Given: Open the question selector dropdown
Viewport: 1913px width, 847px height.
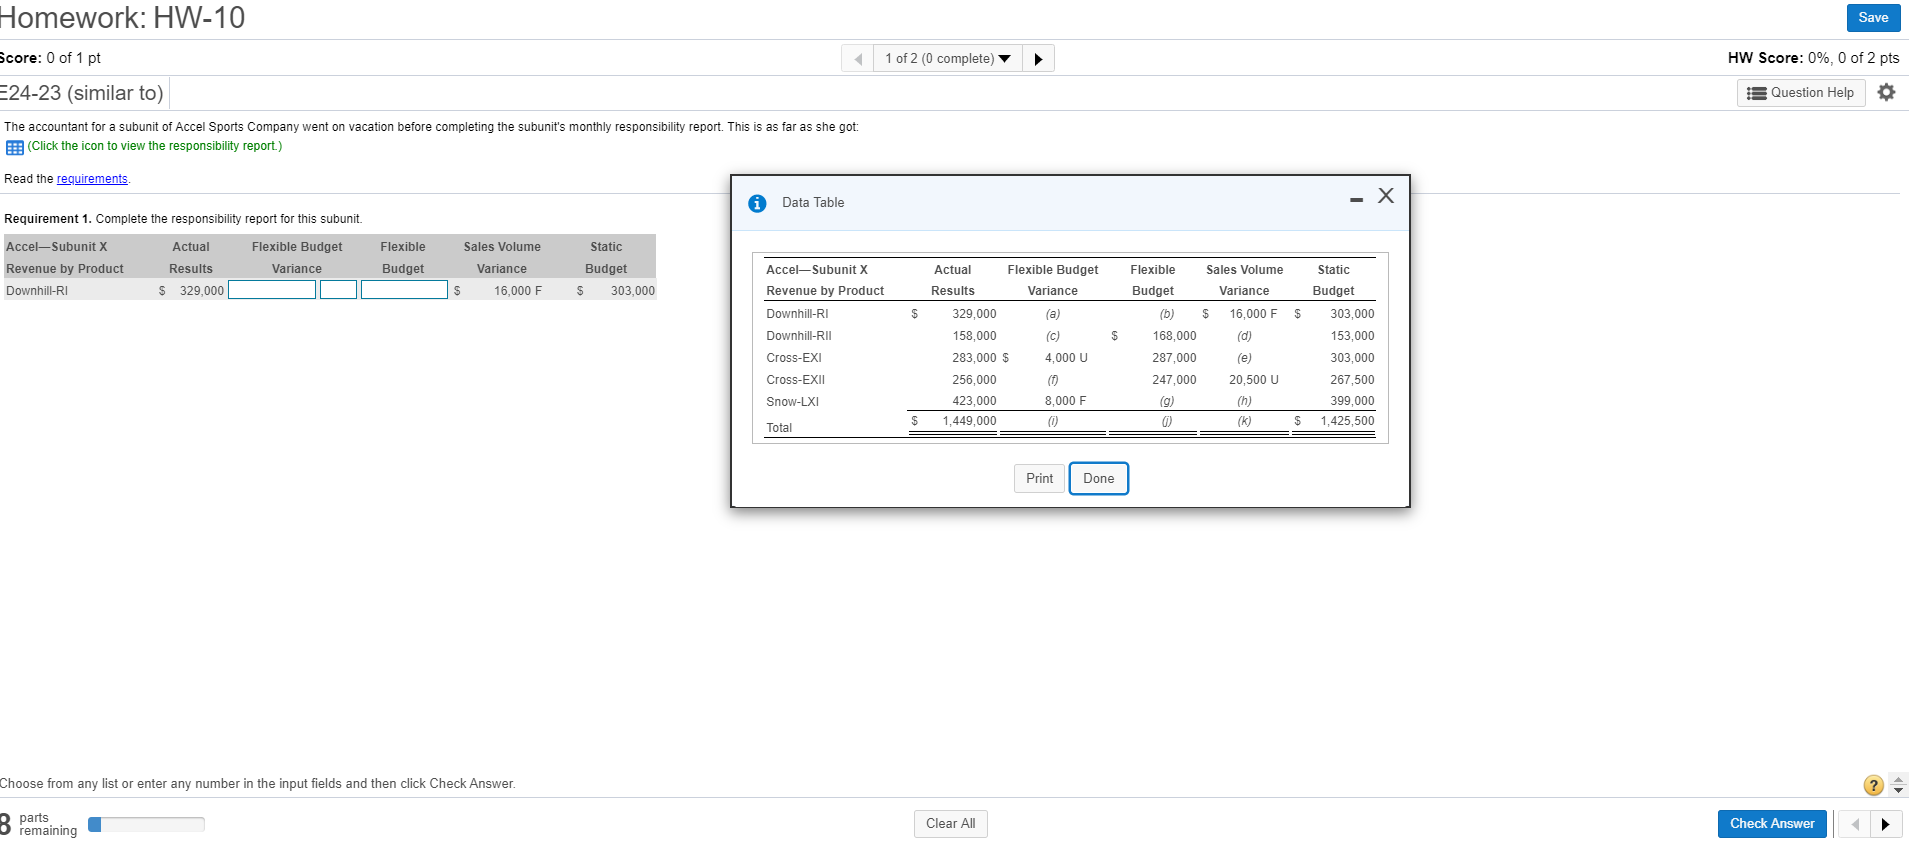Looking at the screenshot, I should 947,59.
